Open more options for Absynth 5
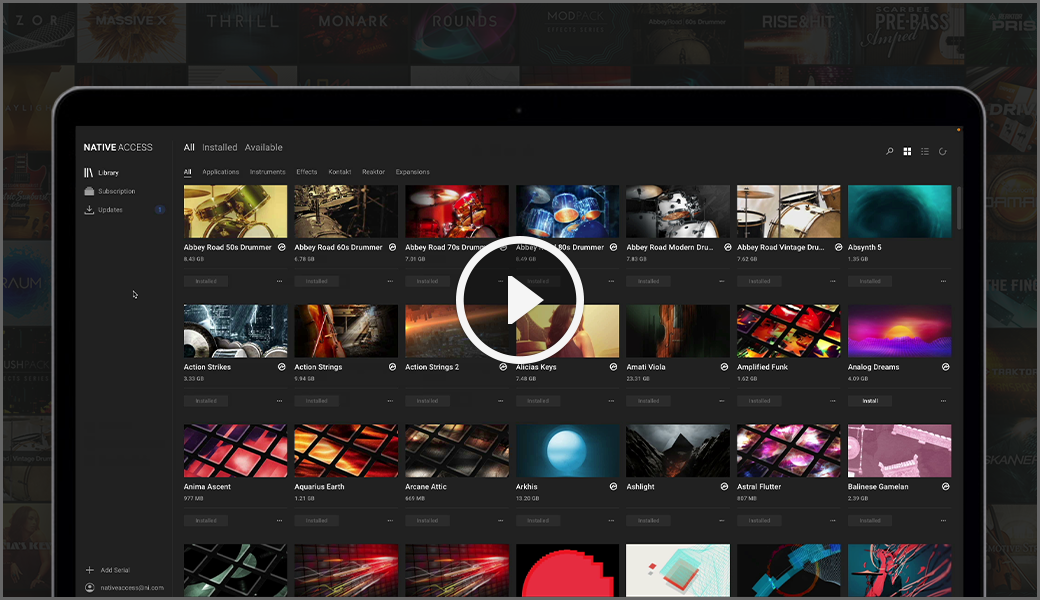This screenshot has height=600, width=1040. [x=943, y=281]
